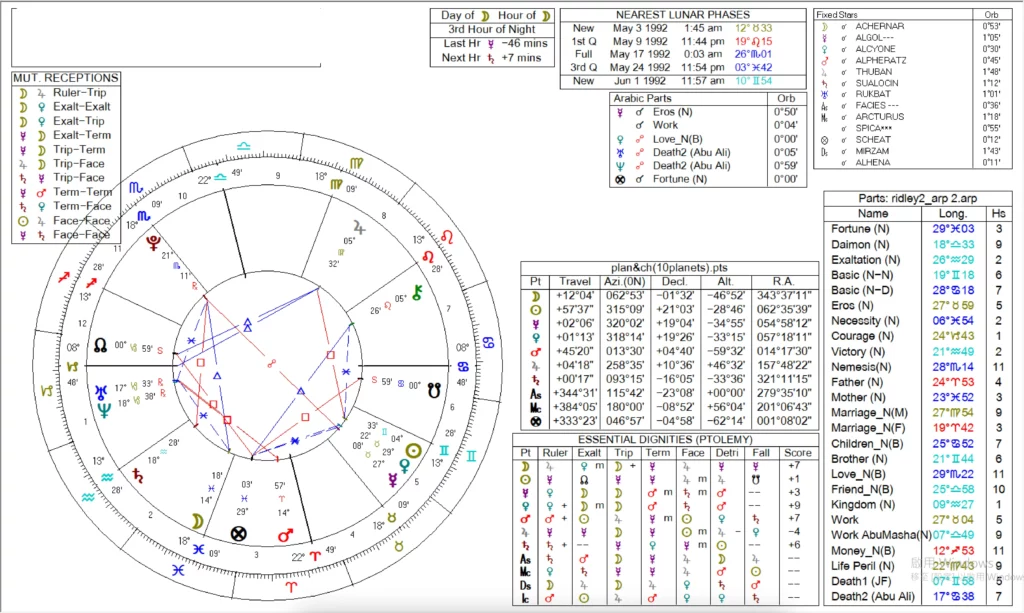Select the red Mars glyph in the wheel

[x=284, y=536]
